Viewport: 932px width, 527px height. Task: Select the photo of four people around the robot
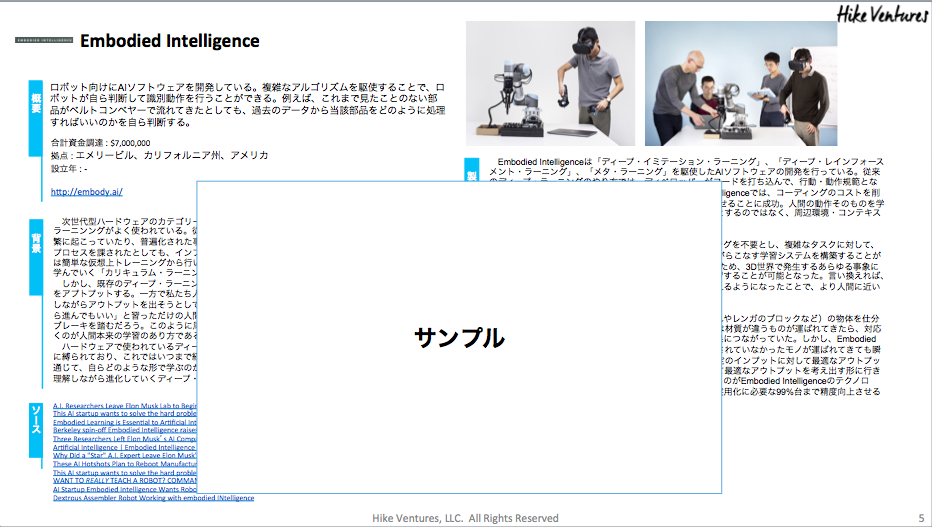741,84
